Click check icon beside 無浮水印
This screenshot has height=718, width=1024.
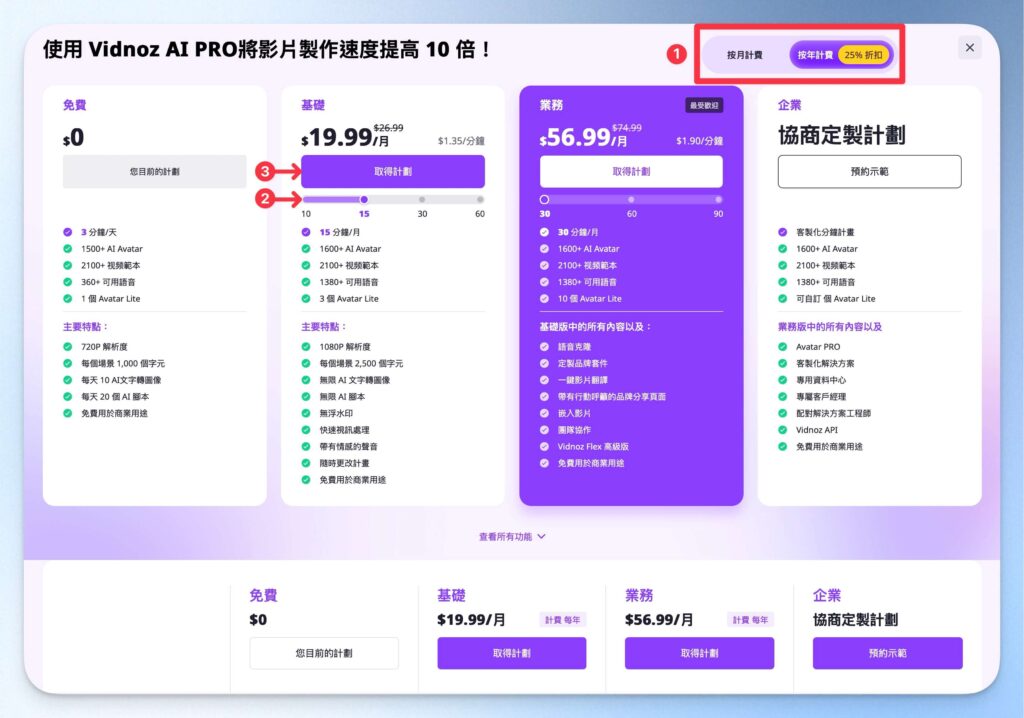tap(306, 413)
